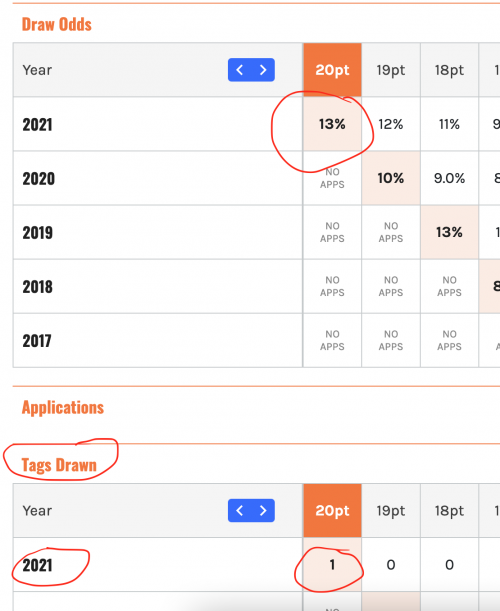Select 18pt column header in Tags Drawn
500x611 pixels.
[x=449, y=510]
